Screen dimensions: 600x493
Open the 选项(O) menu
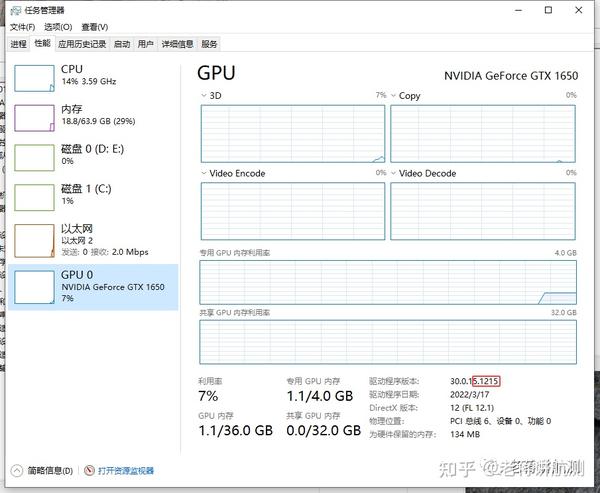58,27
